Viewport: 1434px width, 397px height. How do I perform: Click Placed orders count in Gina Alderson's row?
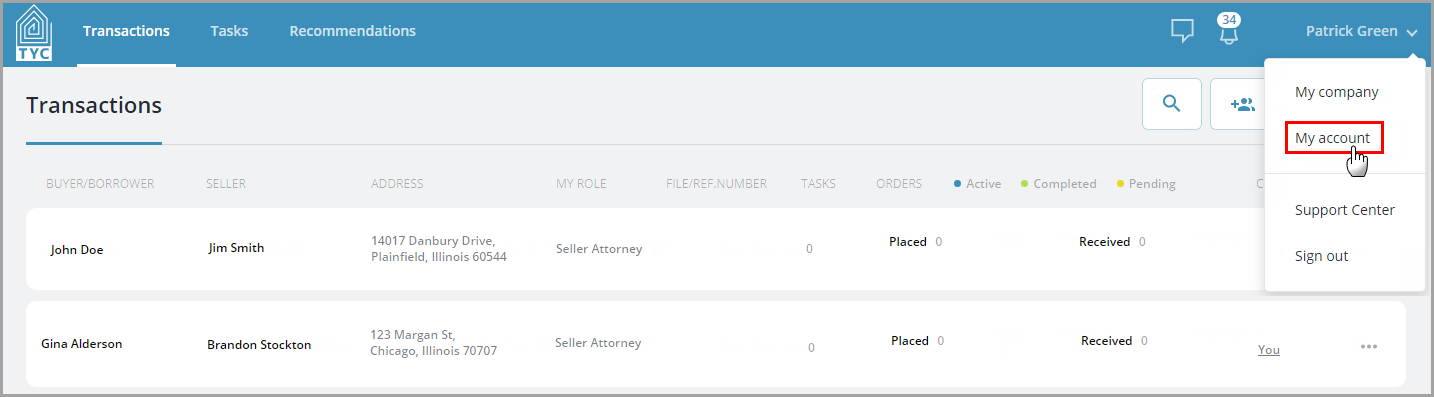918,341
